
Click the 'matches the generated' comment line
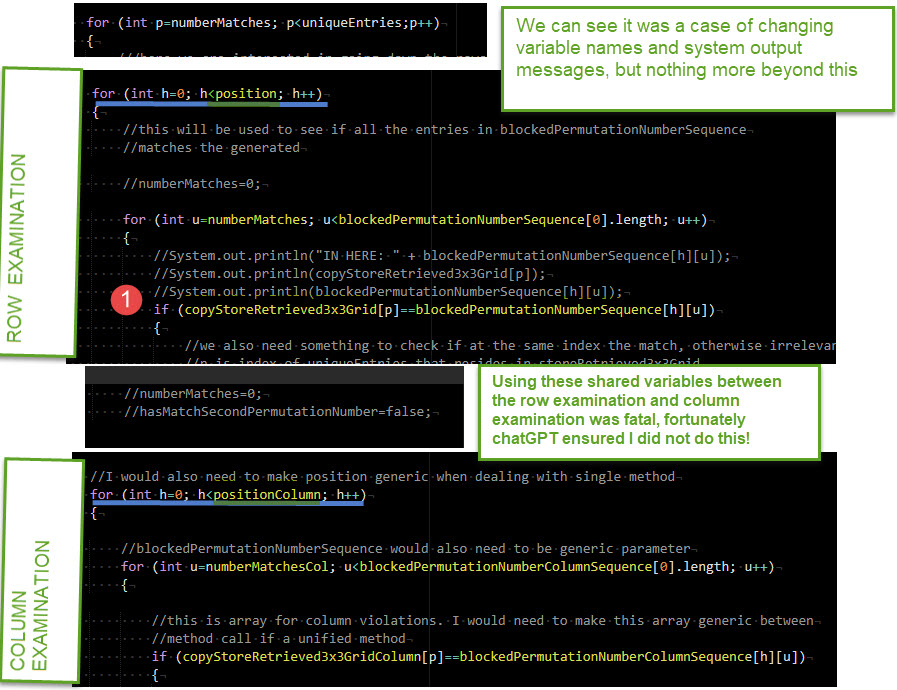coord(212,147)
